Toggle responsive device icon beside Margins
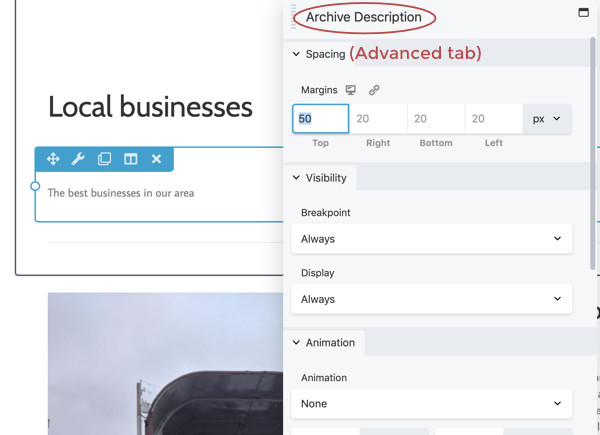The image size is (600, 435). [351, 90]
